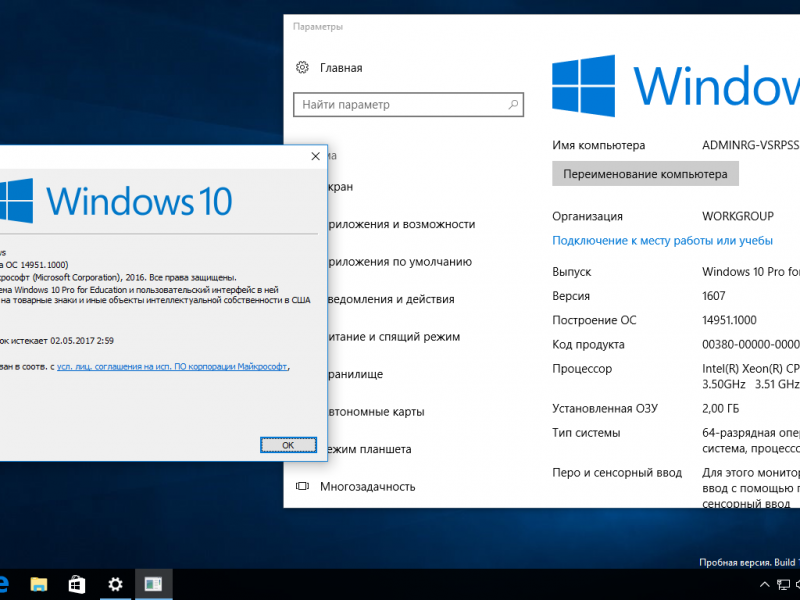Click Переименование компьютера button
The height and width of the screenshot is (600, 800).
tap(645, 174)
